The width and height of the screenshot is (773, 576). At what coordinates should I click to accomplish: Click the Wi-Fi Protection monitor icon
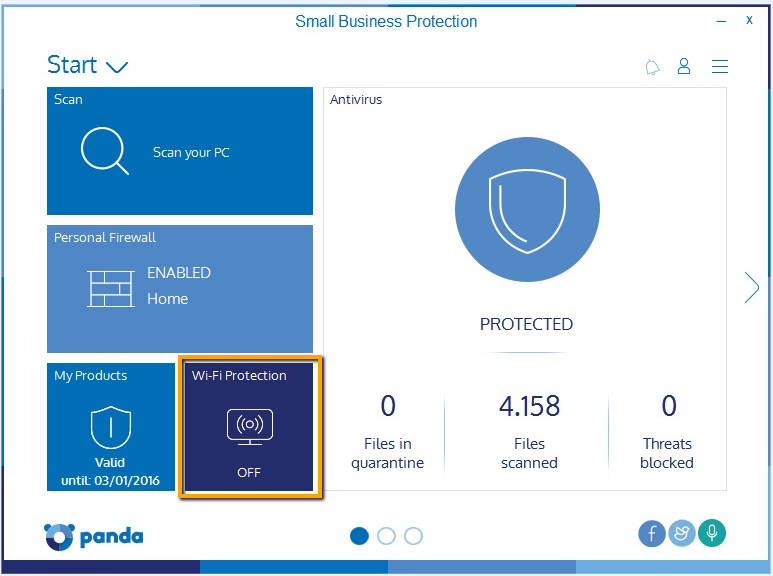pos(249,427)
